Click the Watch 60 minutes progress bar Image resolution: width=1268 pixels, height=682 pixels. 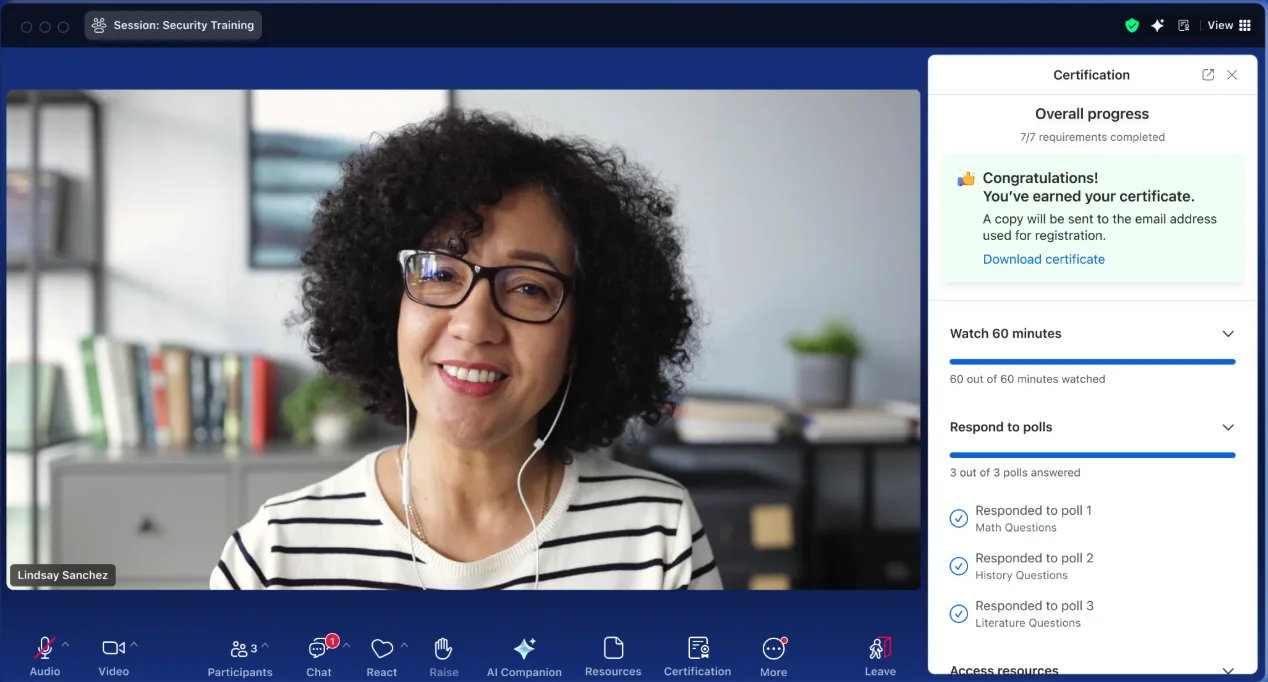click(1092, 362)
